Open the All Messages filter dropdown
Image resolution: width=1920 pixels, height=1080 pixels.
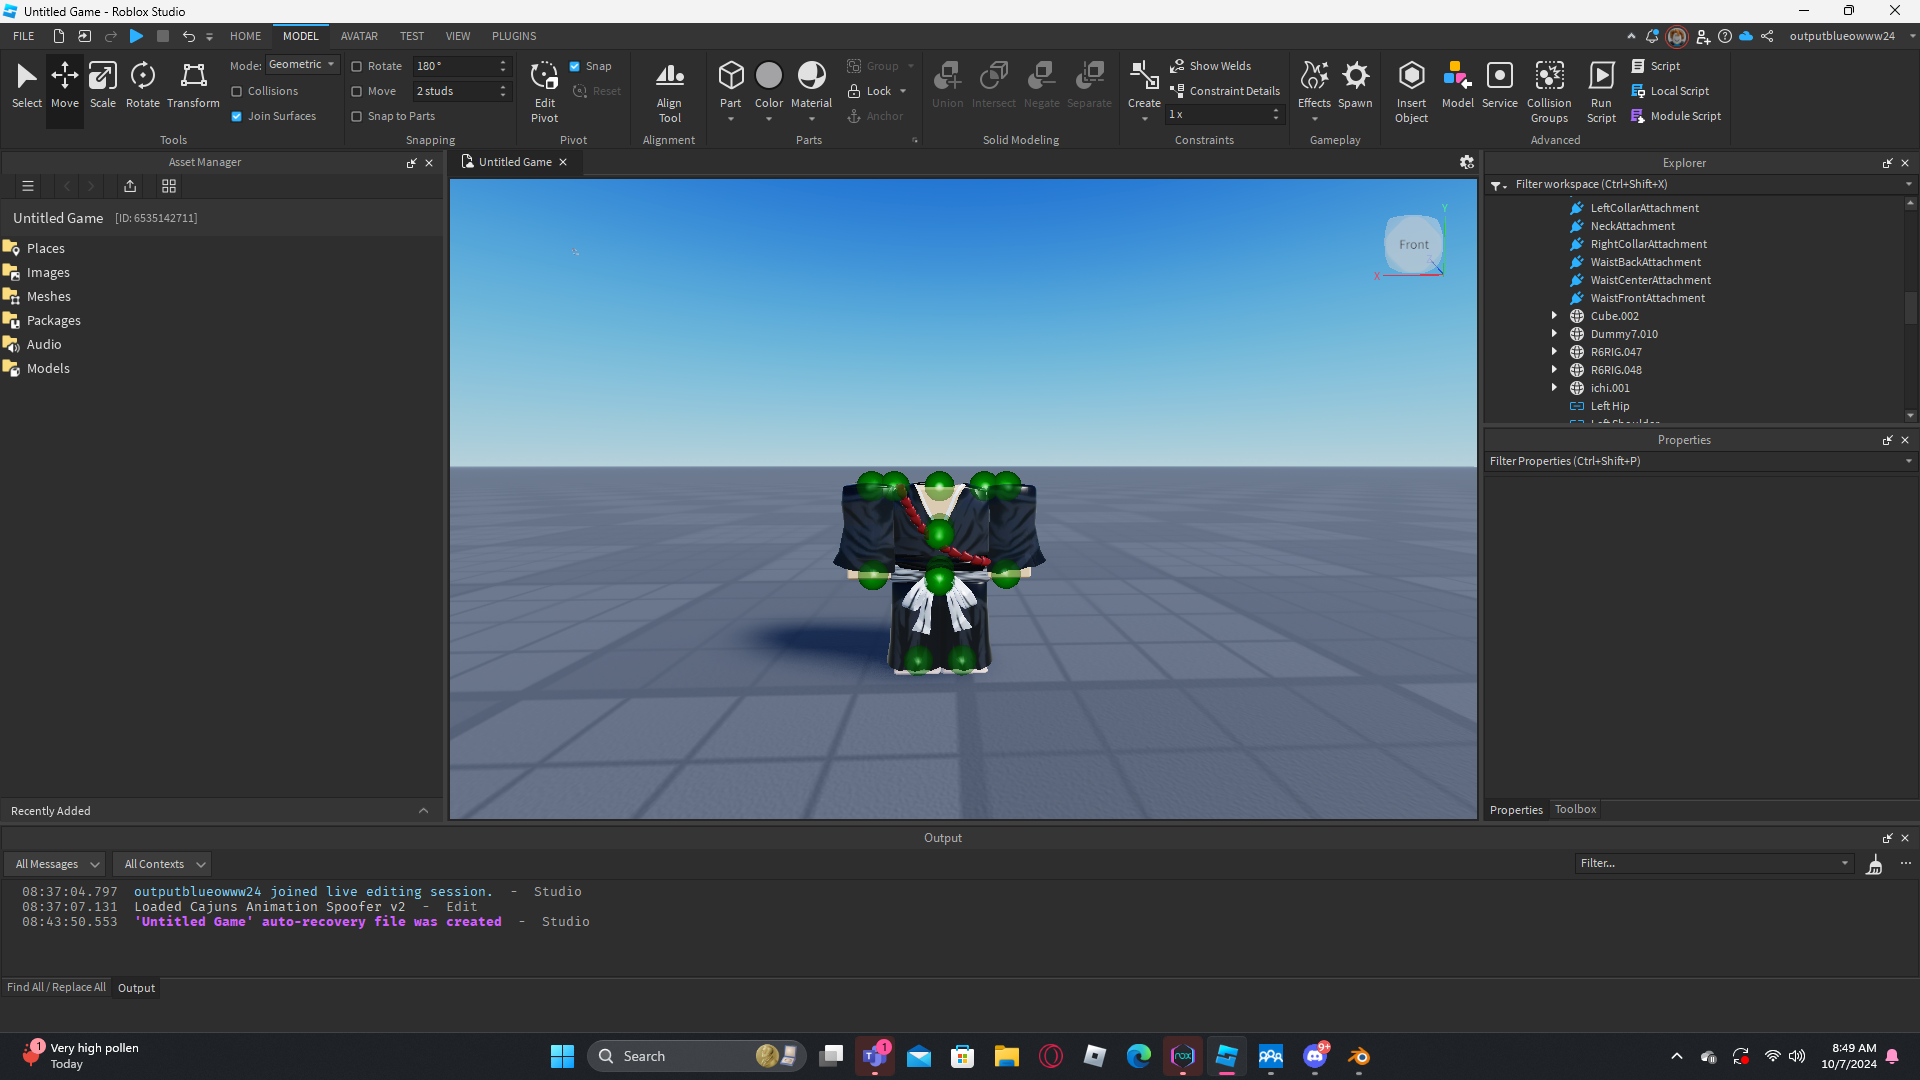click(57, 864)
